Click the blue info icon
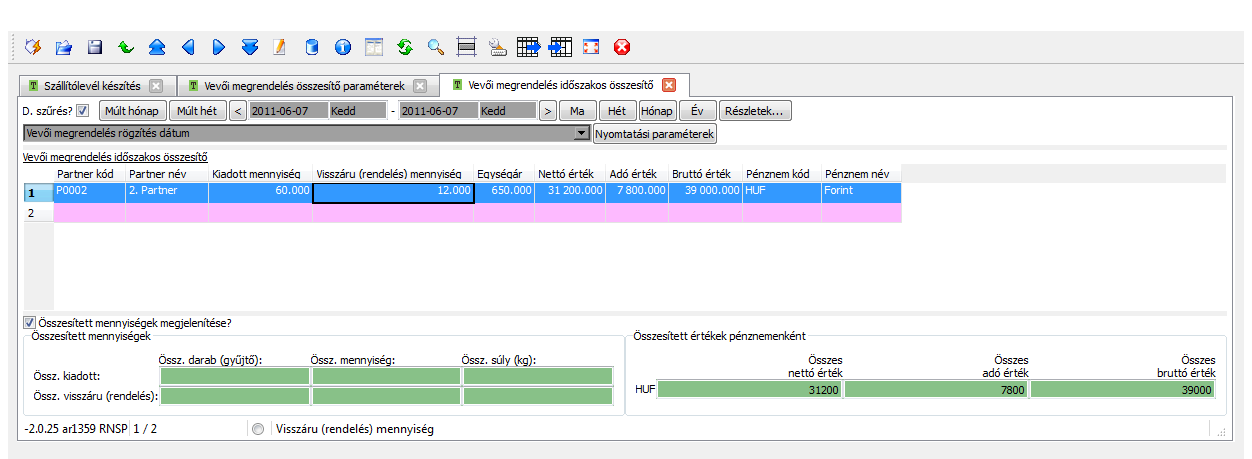The image size is (1252, 459). (x=342, y=46)
